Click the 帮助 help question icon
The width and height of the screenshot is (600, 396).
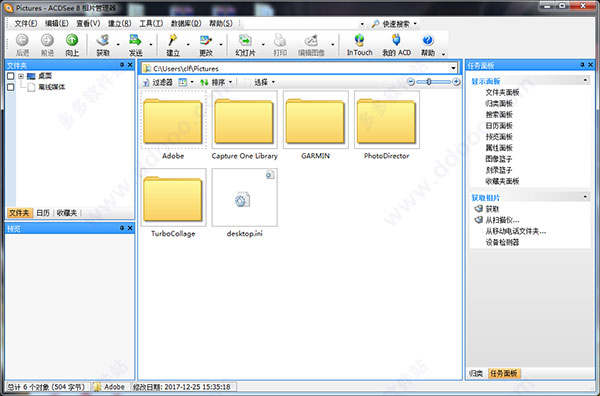click(x=428, y=40)
